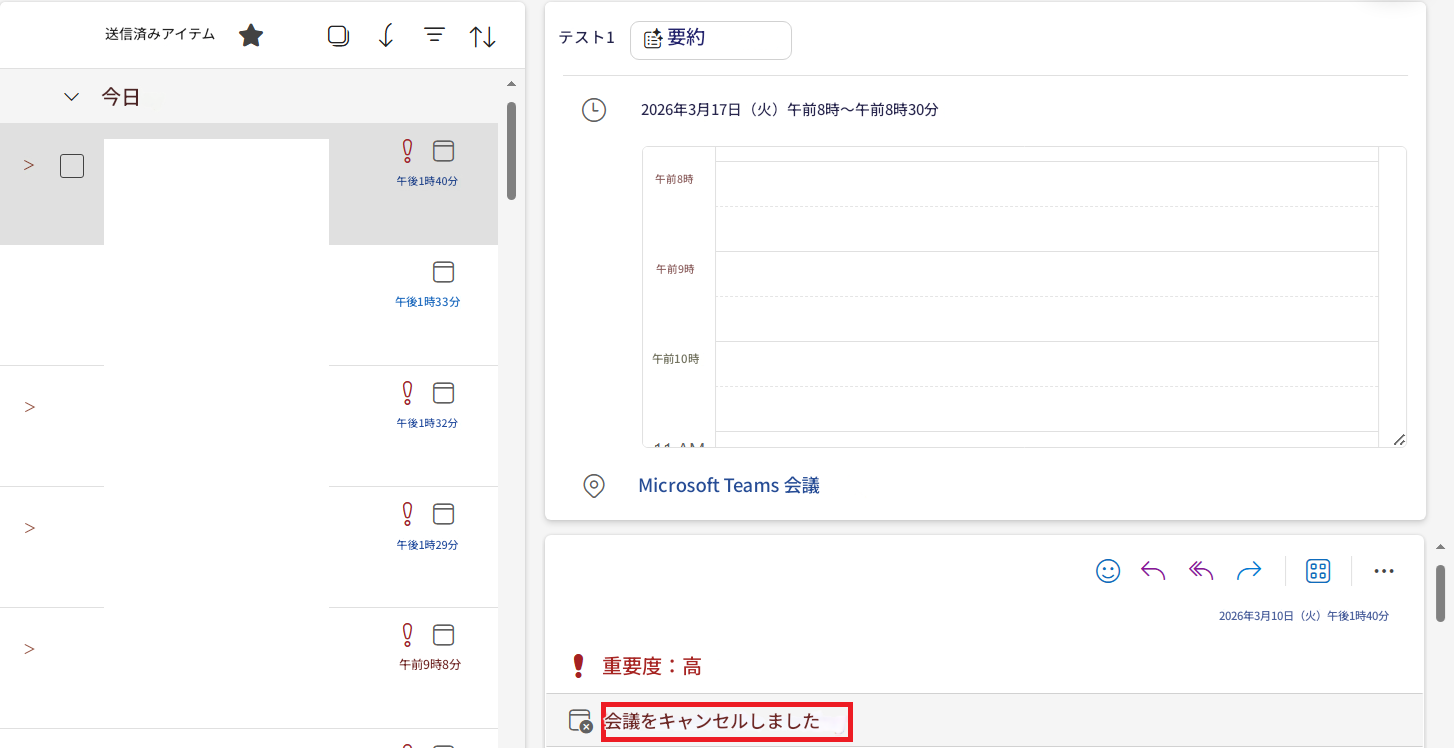Image resolution: width=1454 pixels, height=748 pixels.
Task: Click the テスト1 subject text
Action: pos(587,38)
